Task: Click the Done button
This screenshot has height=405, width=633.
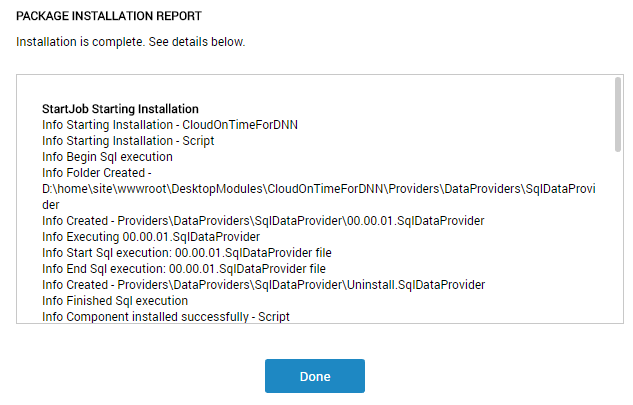Action: (x=314, y=376)
